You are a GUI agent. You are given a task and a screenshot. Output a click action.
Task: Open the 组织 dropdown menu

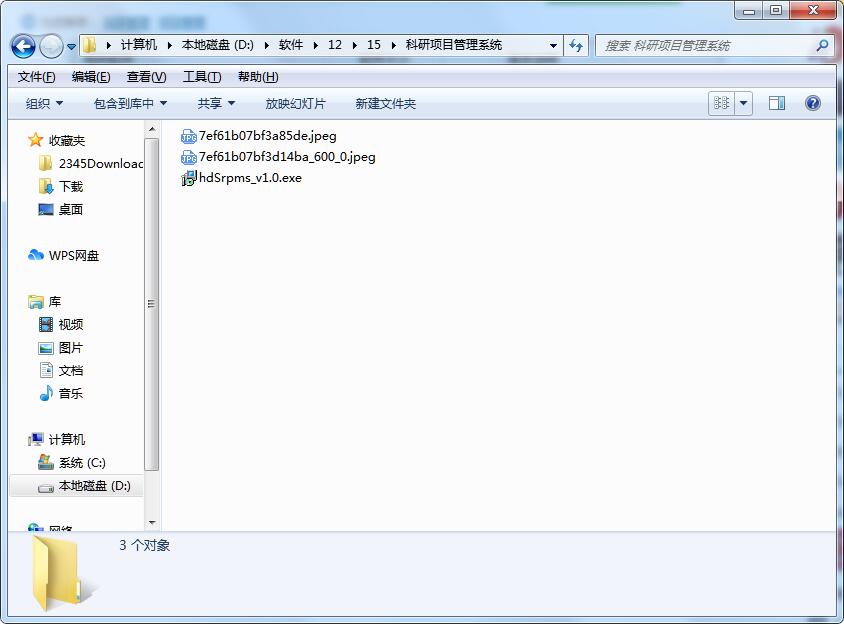[x=44, y=103]
